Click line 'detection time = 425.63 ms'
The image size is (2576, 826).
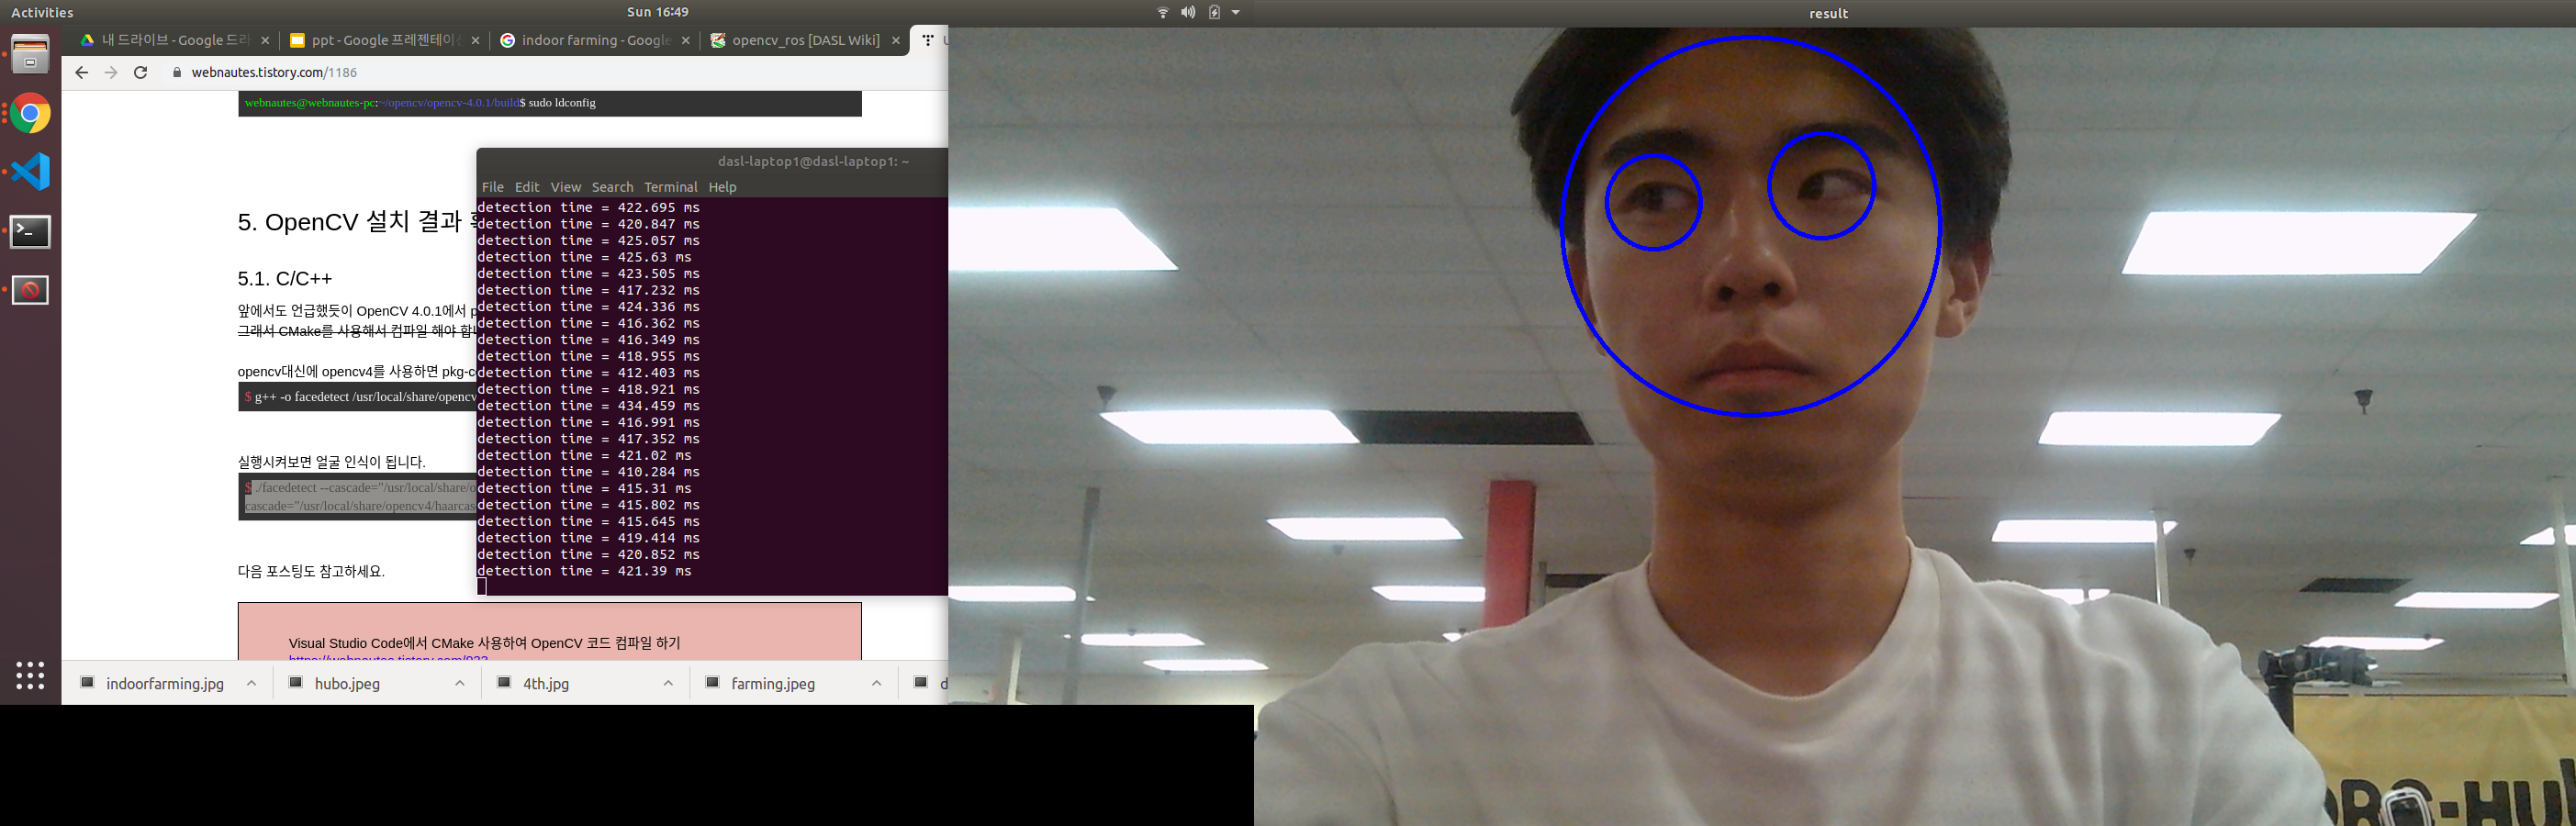click(584, 257)
